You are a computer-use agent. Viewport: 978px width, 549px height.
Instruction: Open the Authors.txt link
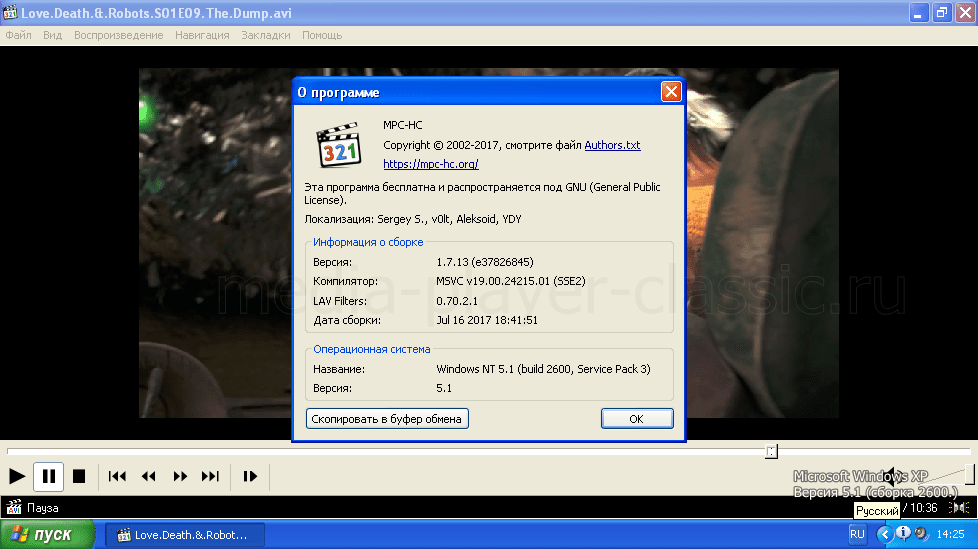(x=612, y=145)
